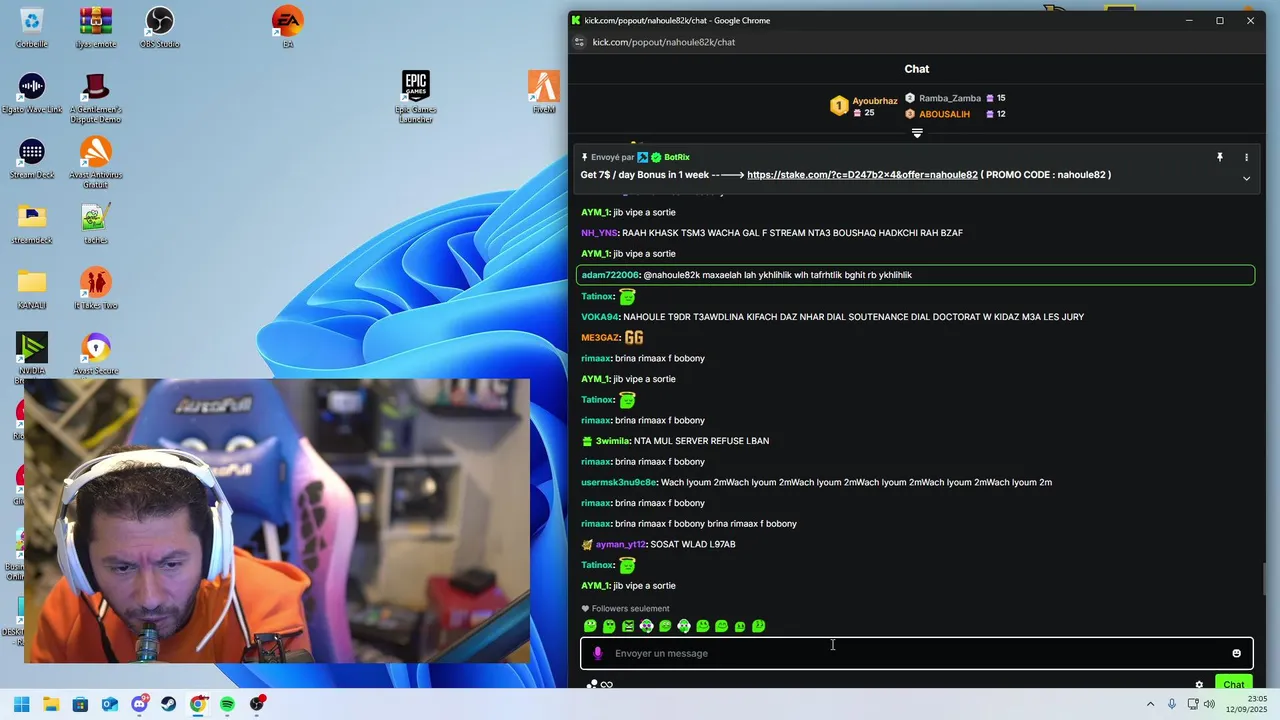Open Stream Deck desktop shortcut

coord(32,158)
